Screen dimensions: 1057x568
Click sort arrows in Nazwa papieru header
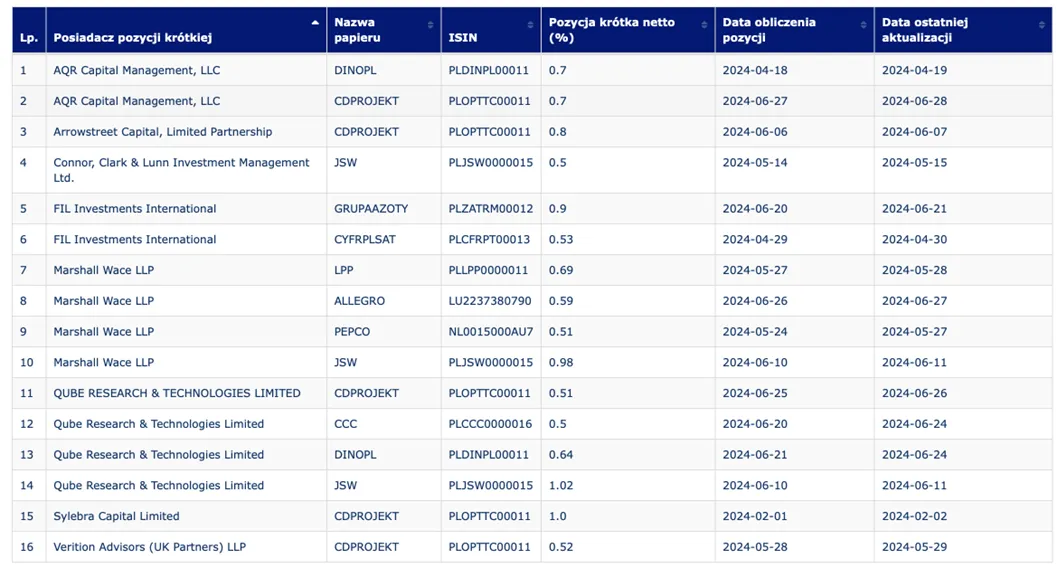(430, 26)
